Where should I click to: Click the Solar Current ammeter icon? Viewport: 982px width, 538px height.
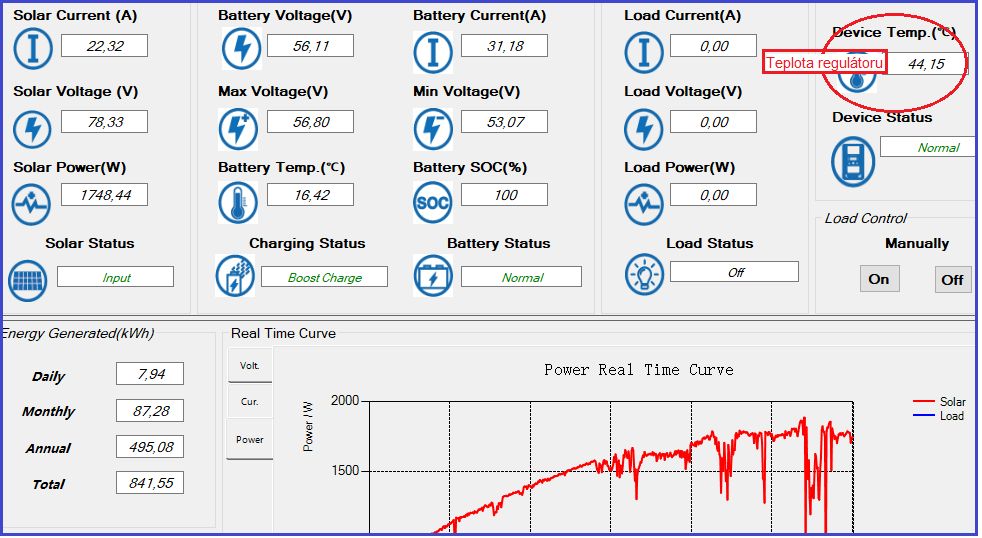(x=32, y=49)
